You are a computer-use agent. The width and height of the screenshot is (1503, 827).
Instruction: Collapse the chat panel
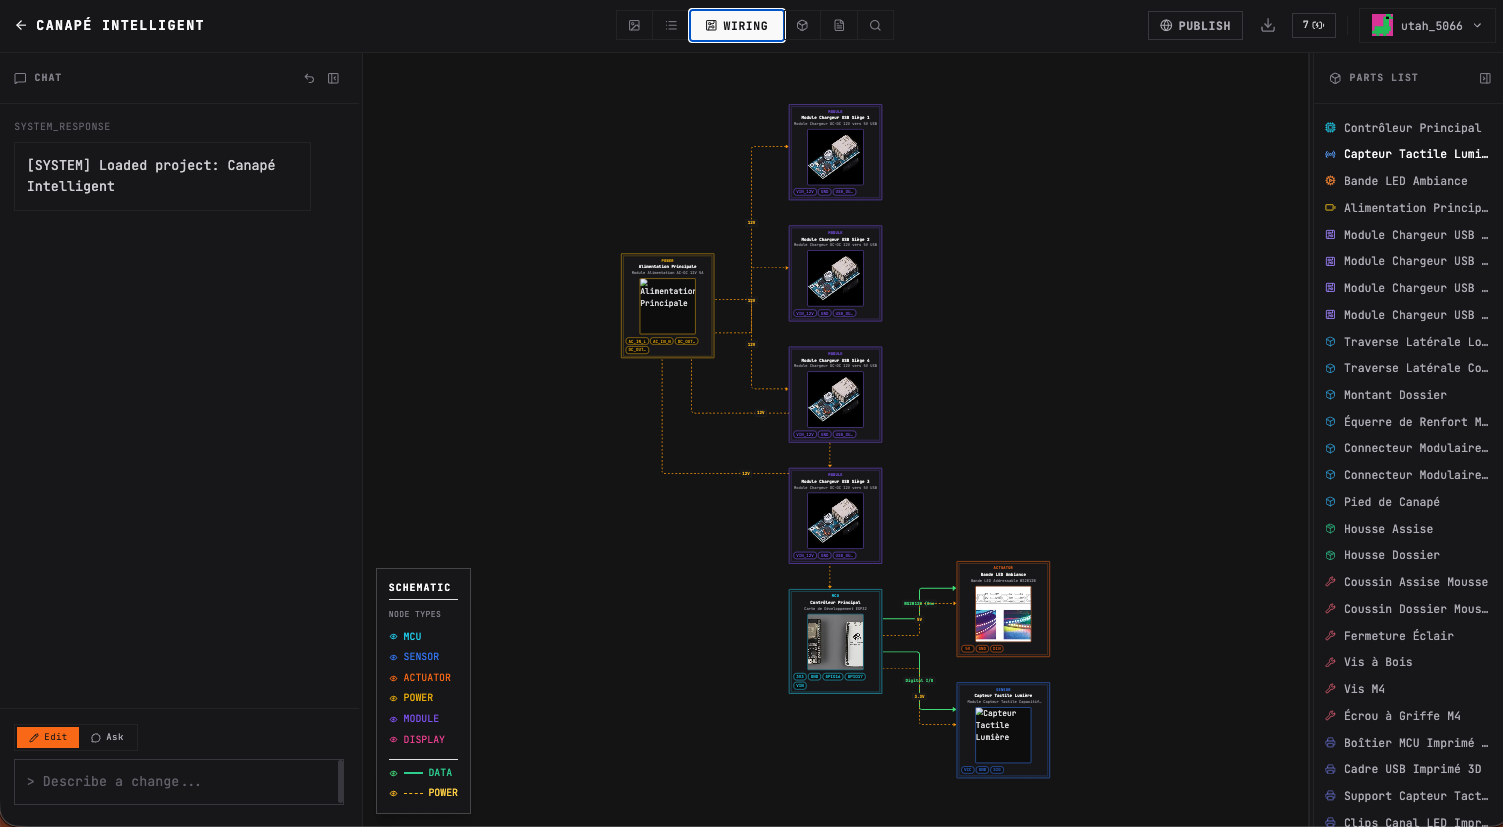tap(334, 78)
